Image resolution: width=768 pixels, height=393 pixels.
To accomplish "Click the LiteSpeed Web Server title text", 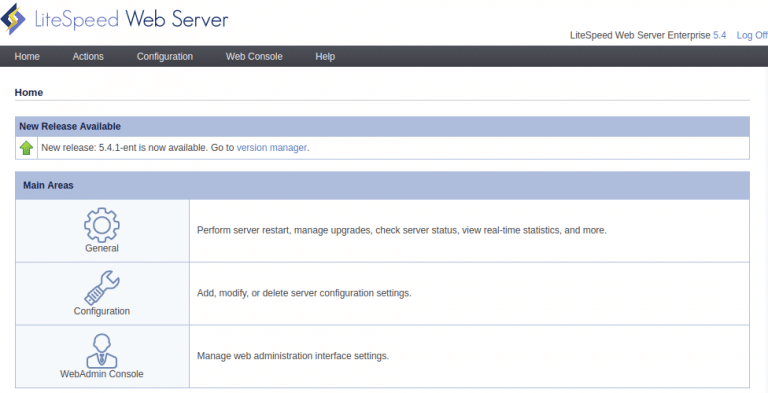I will (x=131, y=19).
